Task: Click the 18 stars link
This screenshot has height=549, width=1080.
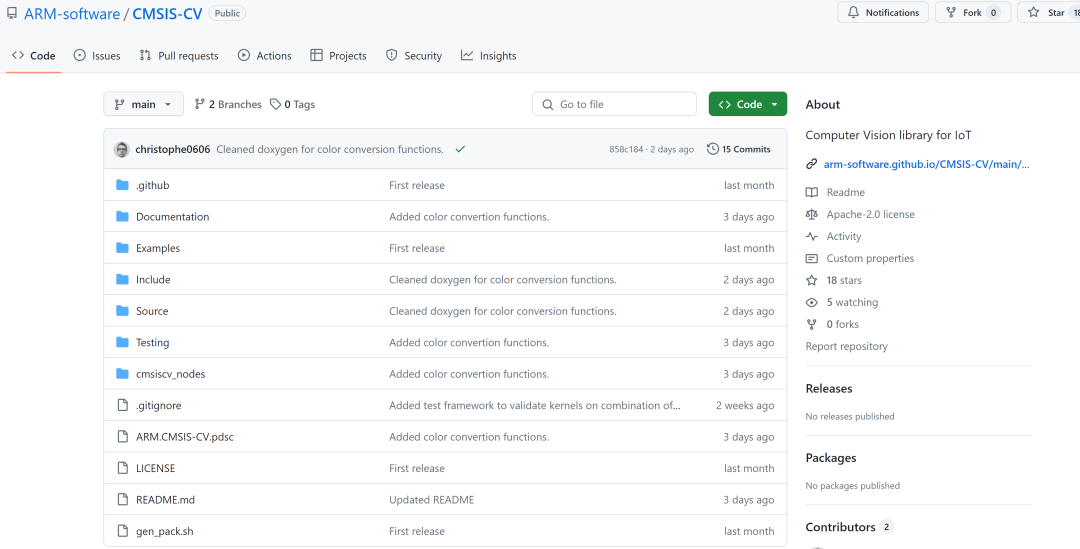Action: [844, 280]
